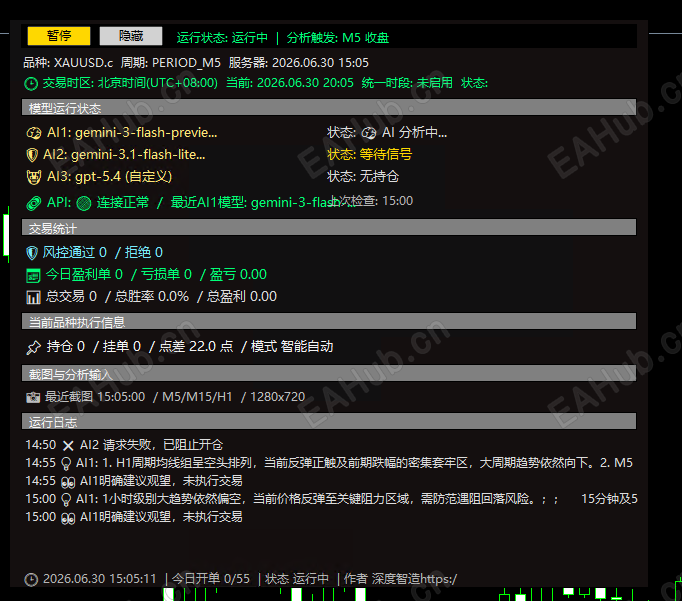The image size is (682, 601).
Task: Click the clock icon beside 交易时区
Action: (31, 83)
